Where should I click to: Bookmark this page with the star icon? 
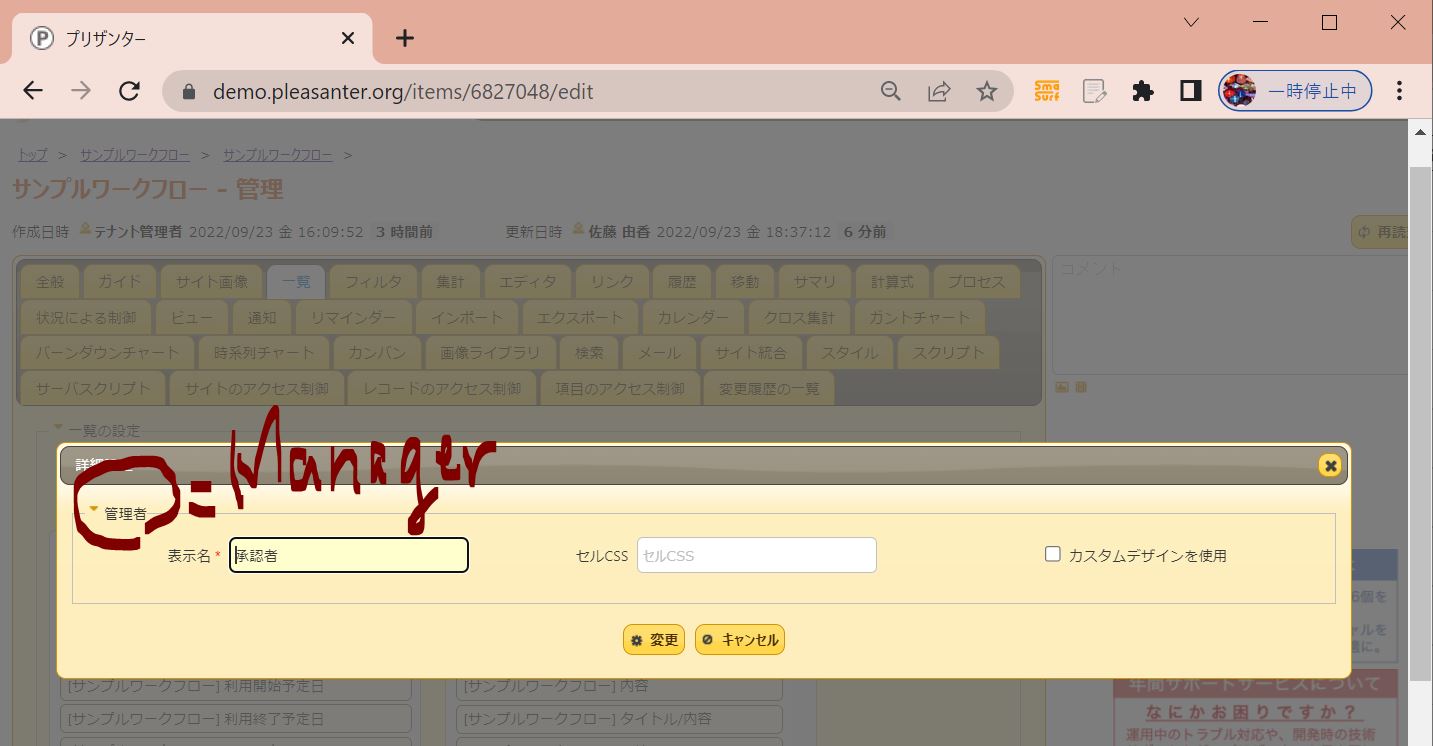coord(986,92)
